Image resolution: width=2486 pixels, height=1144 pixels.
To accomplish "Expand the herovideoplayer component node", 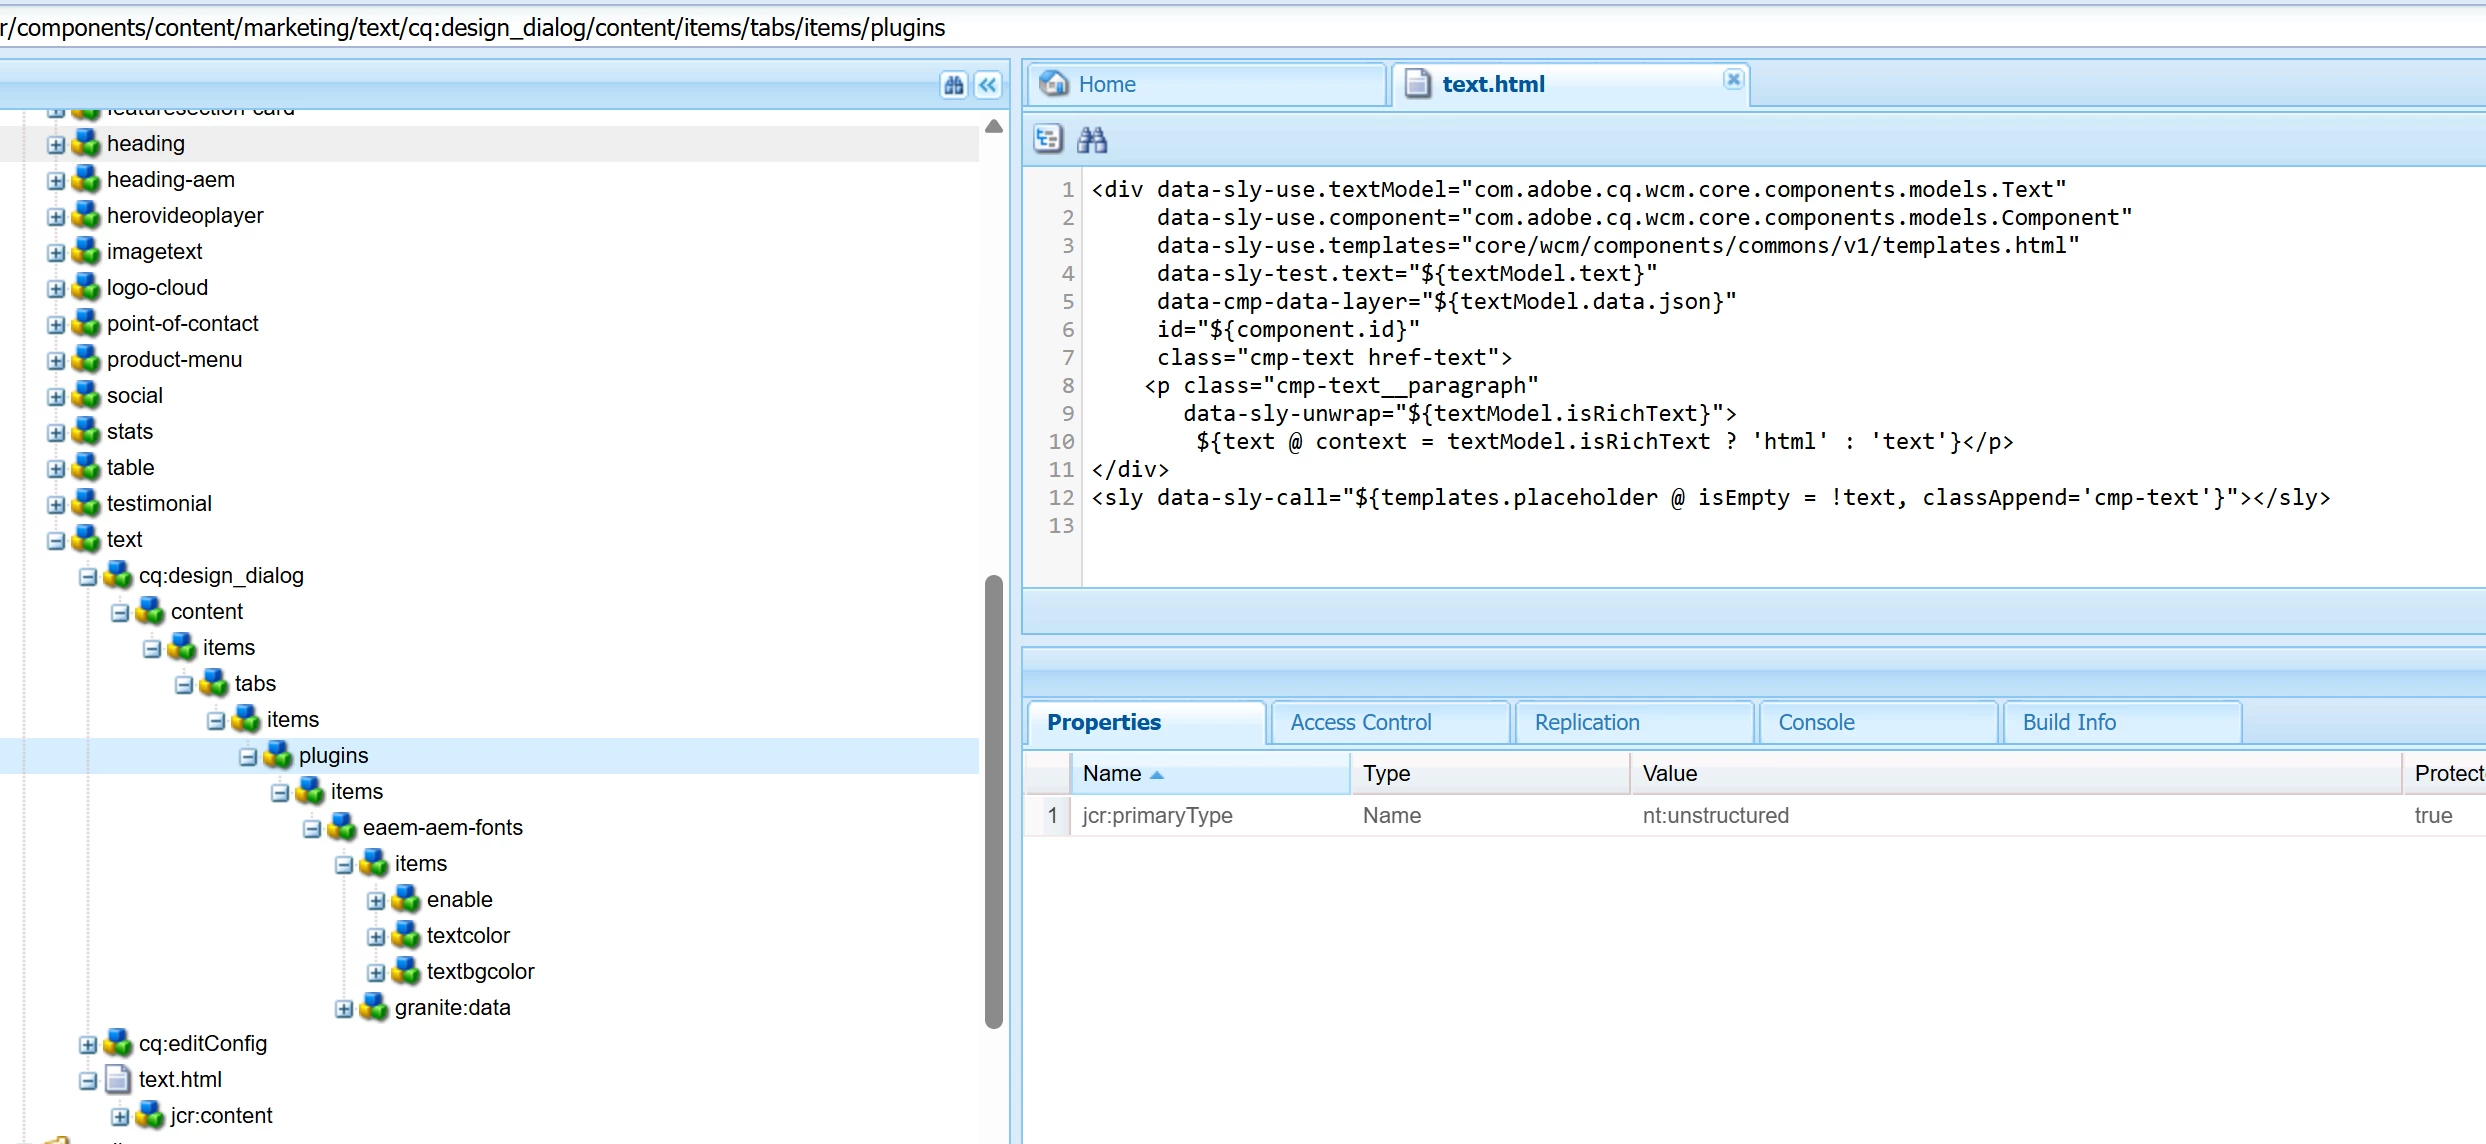I will click(56, 216).
